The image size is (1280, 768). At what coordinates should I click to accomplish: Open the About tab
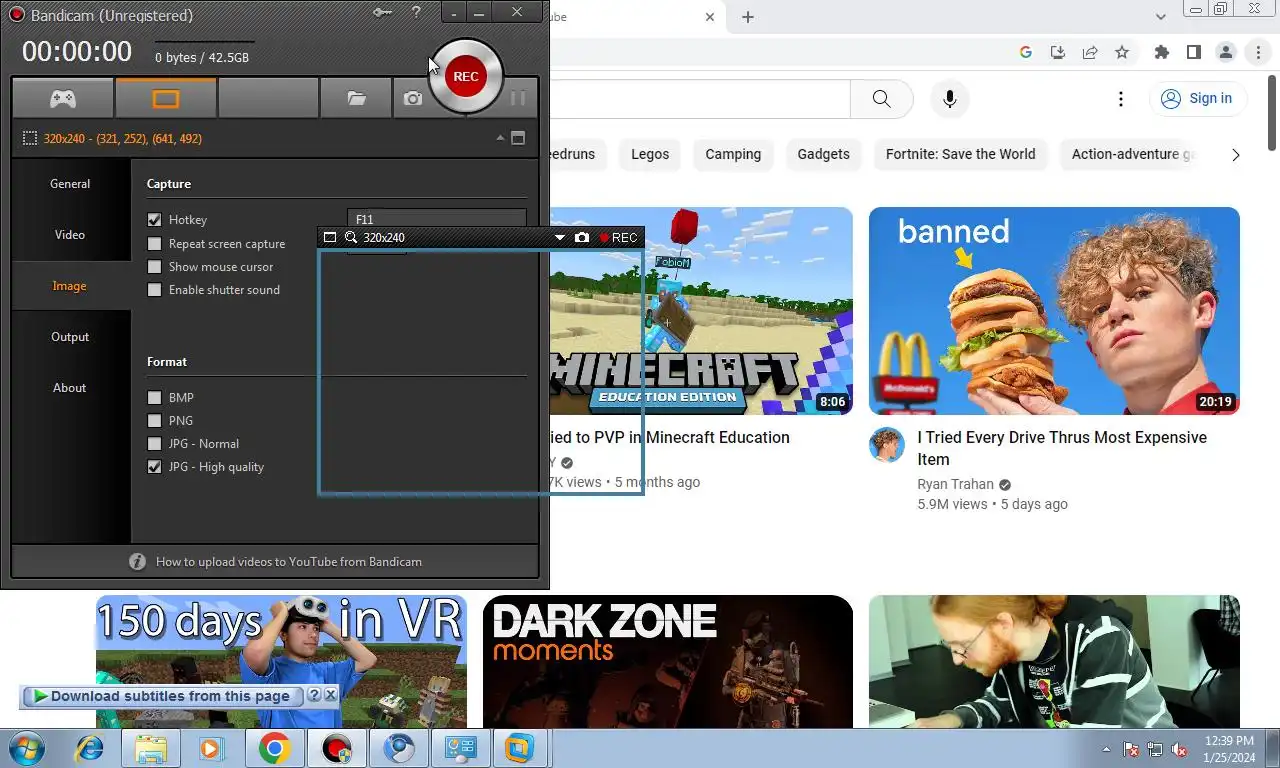[70, 388]
